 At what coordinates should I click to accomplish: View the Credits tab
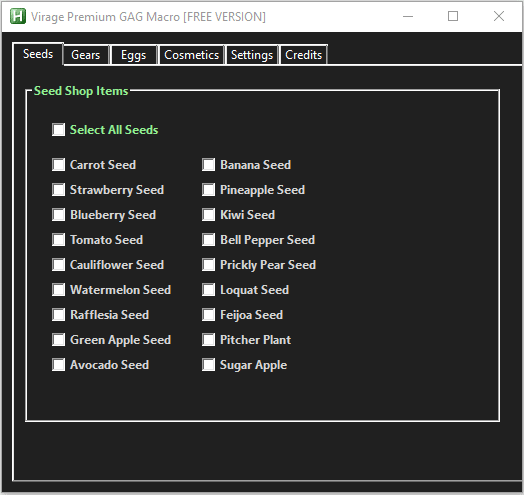pyautogui.click(x=303, y=55)
